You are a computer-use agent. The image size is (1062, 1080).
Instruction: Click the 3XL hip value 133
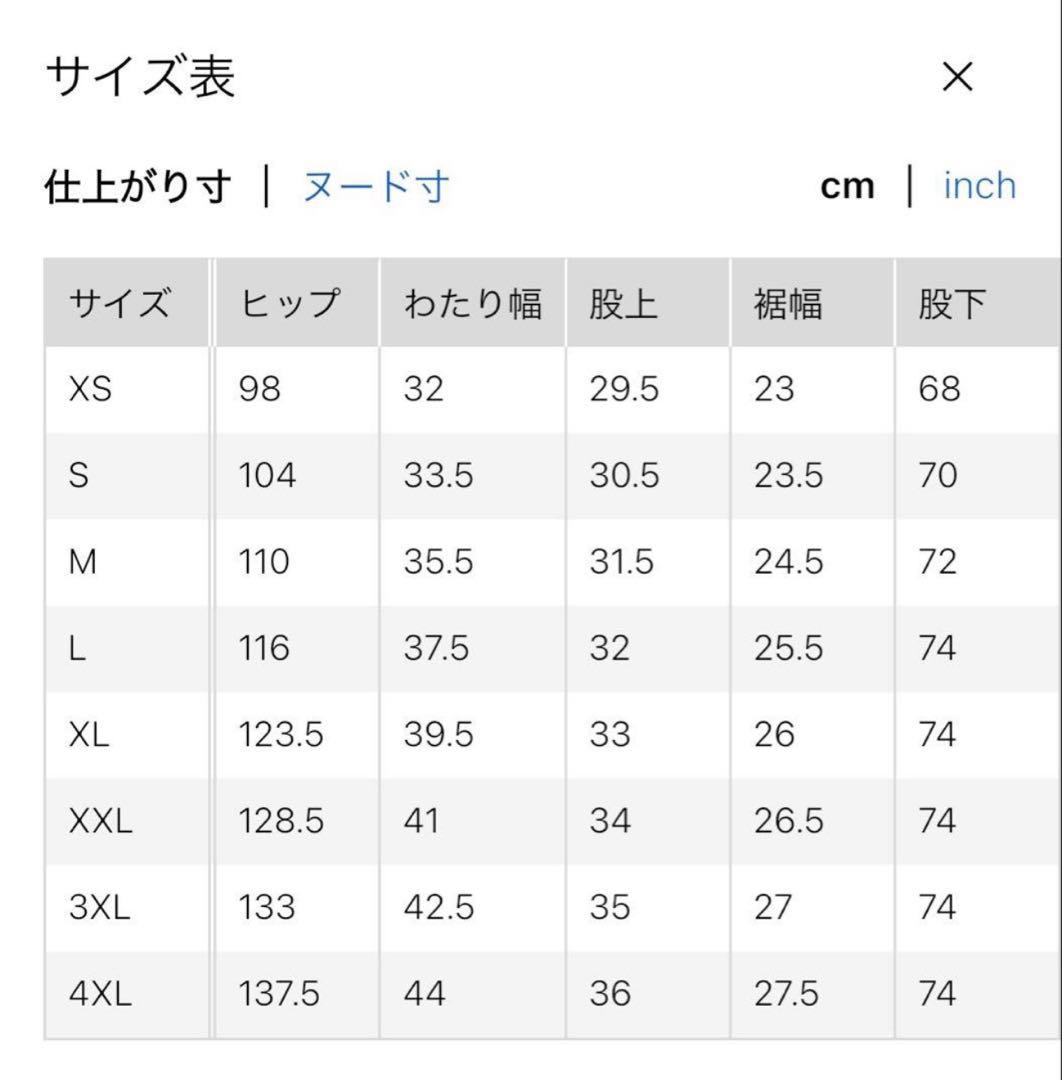click(x=267, y=908)
